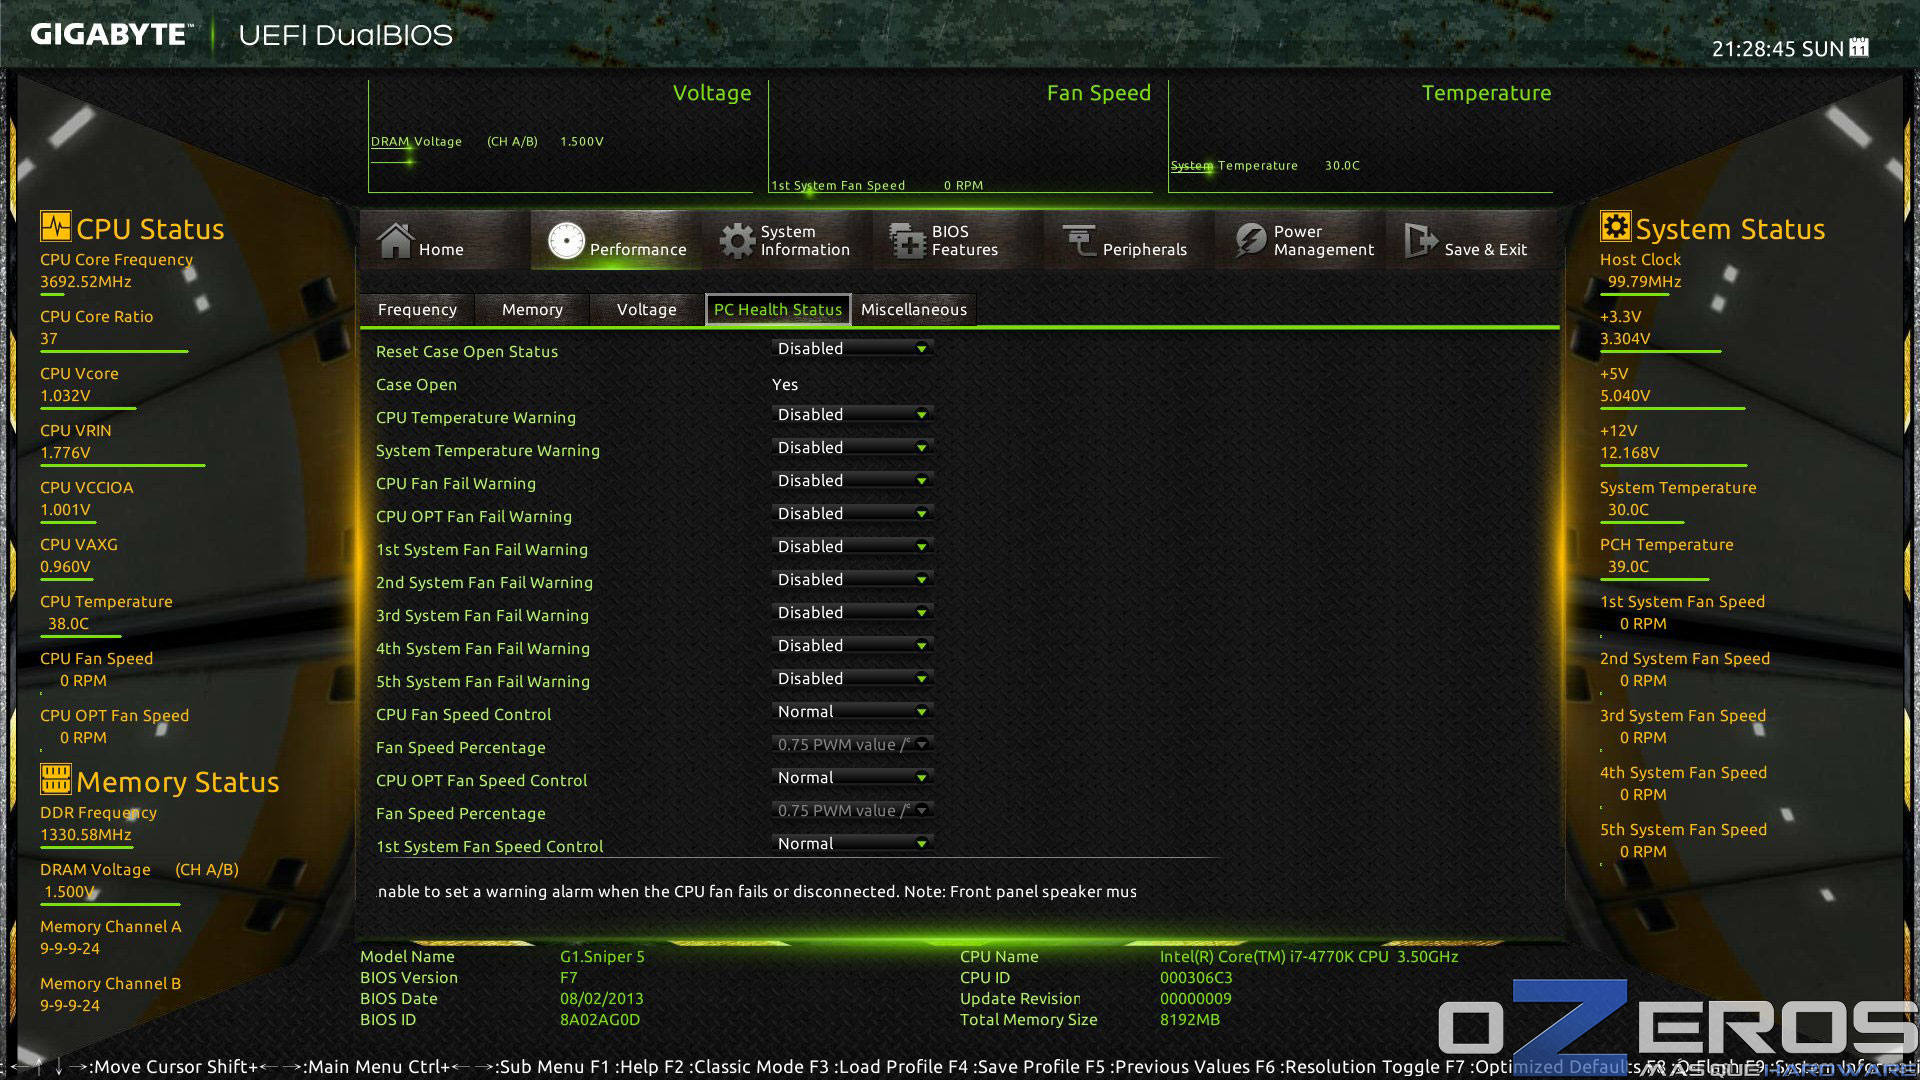The height and width of the screenshot is (1080, 1920).
Task: Open 2nd System Fan Fail Warning dropdown
Action: pyautogui.click(x=852, y=580)
